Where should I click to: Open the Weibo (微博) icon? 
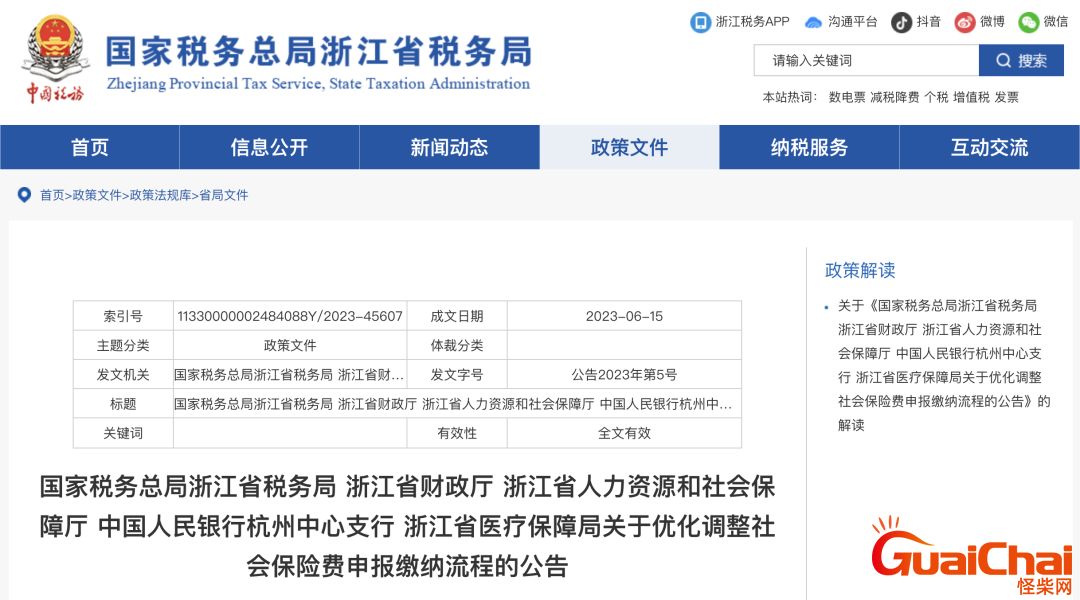[964, 22]
